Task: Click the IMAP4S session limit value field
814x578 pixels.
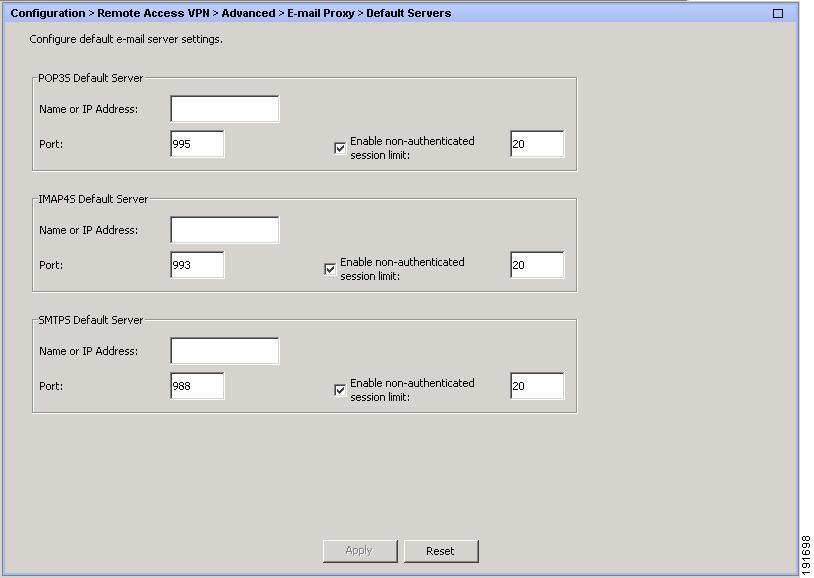Action: click(x=537, y=265)
